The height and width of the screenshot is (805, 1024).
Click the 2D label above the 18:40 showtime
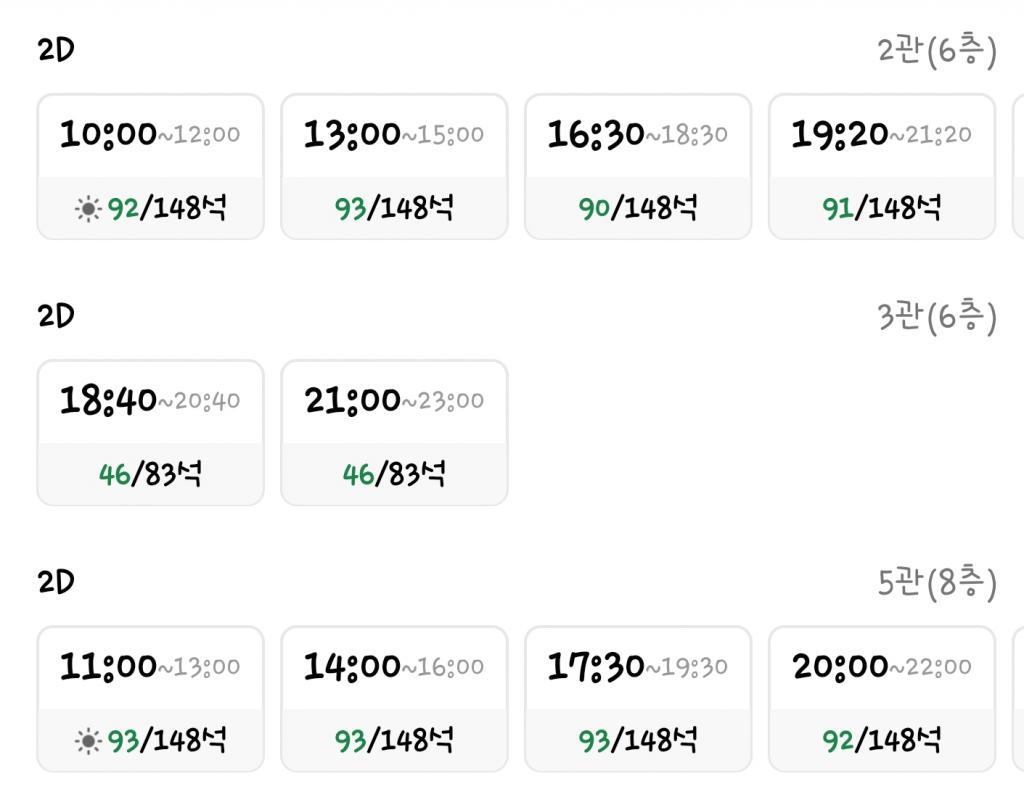coord(56,316)
